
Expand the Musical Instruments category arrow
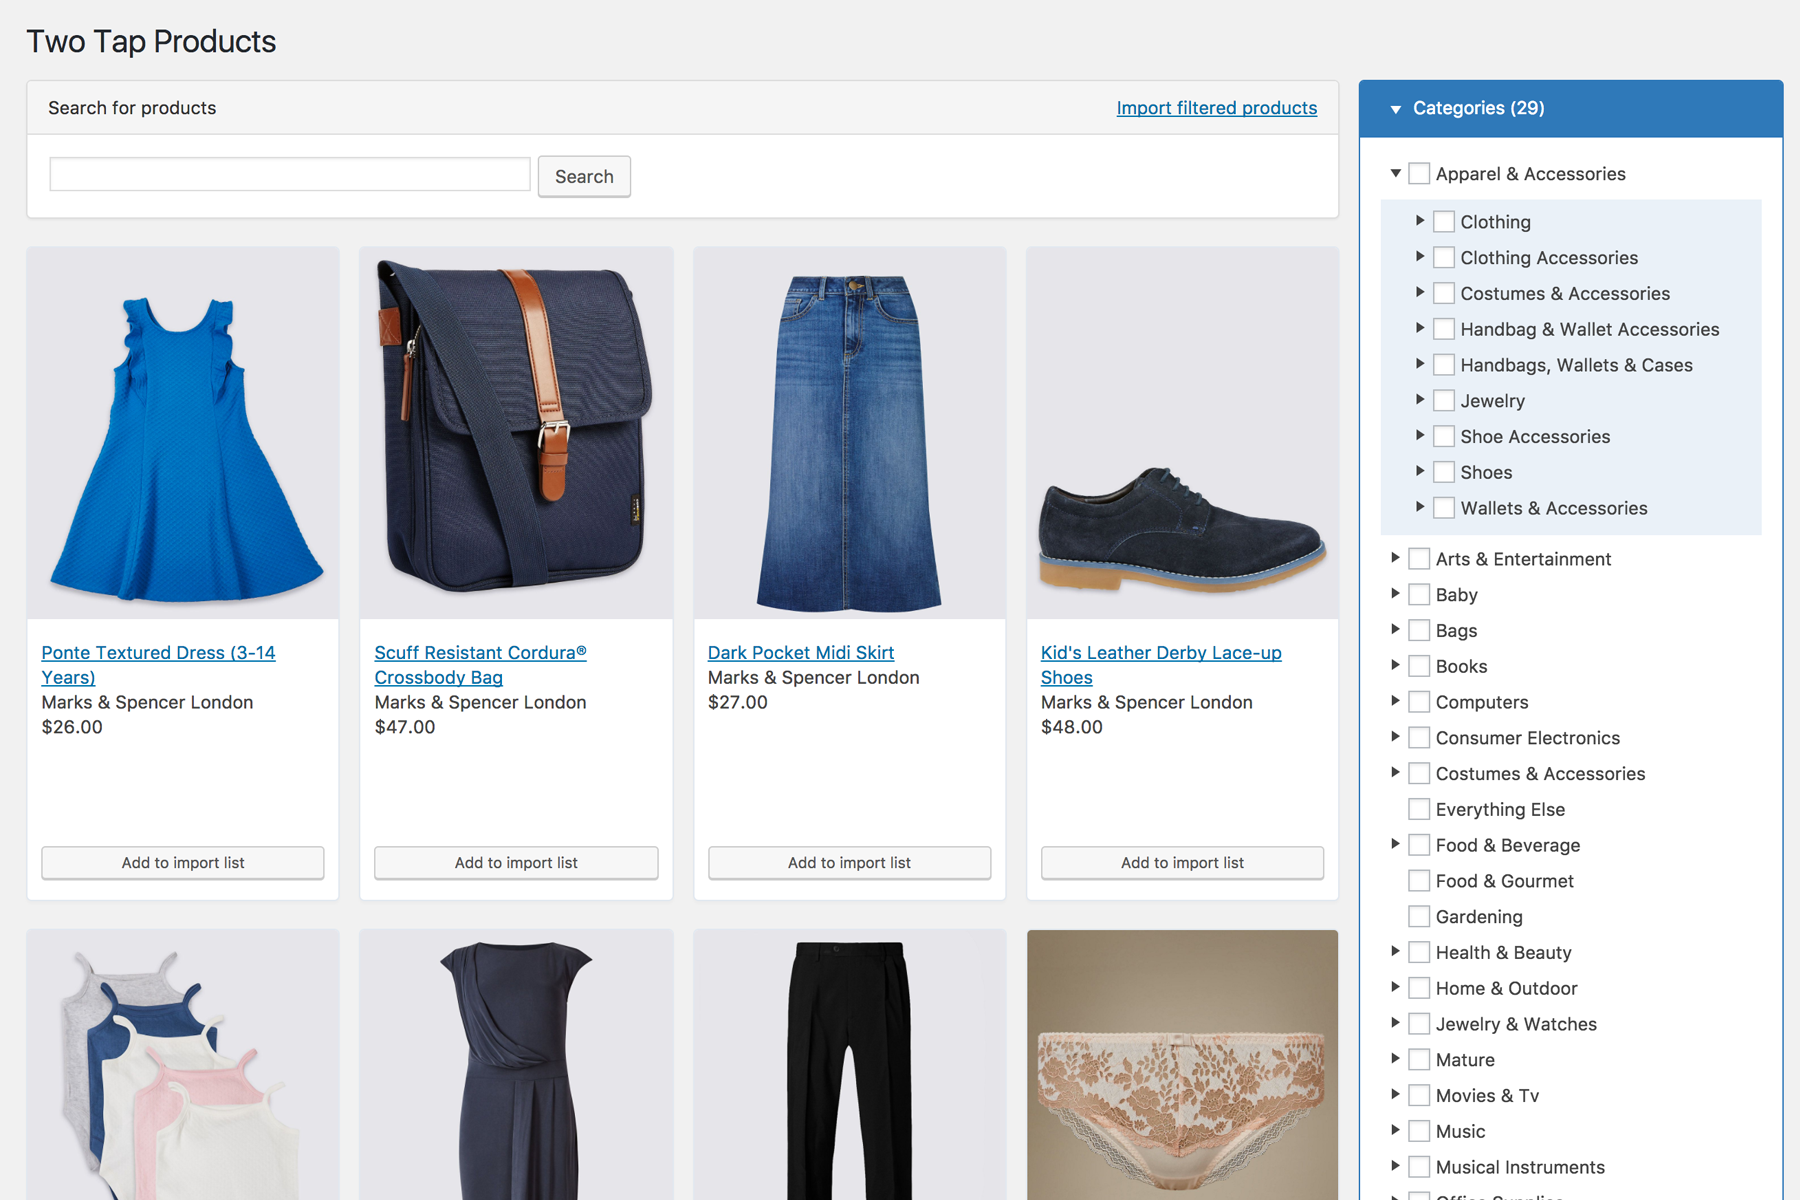[x=1395, y=1165]
